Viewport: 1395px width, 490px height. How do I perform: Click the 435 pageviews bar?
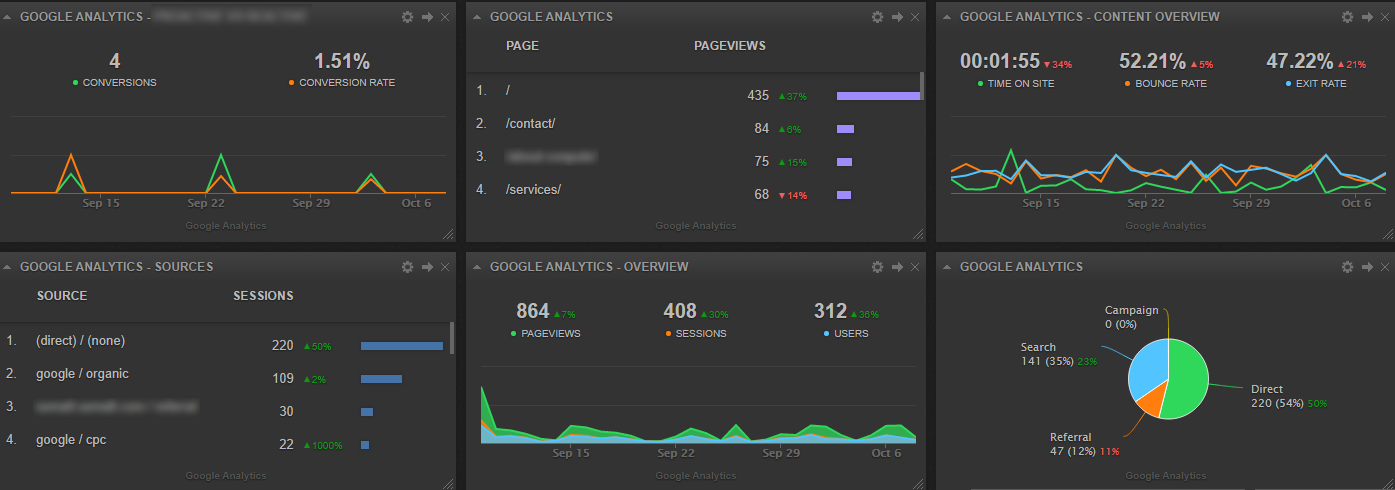(878, 96)
